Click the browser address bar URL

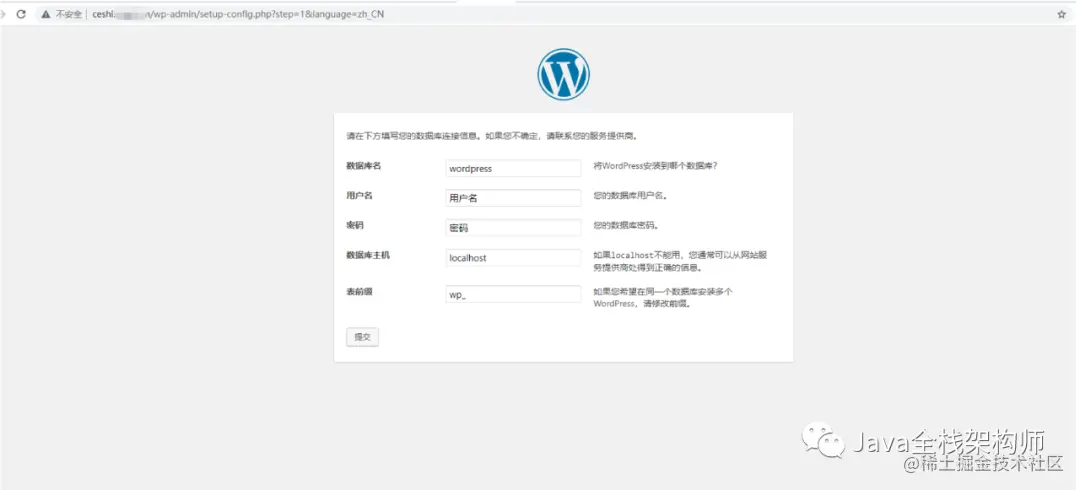(238, 14)
